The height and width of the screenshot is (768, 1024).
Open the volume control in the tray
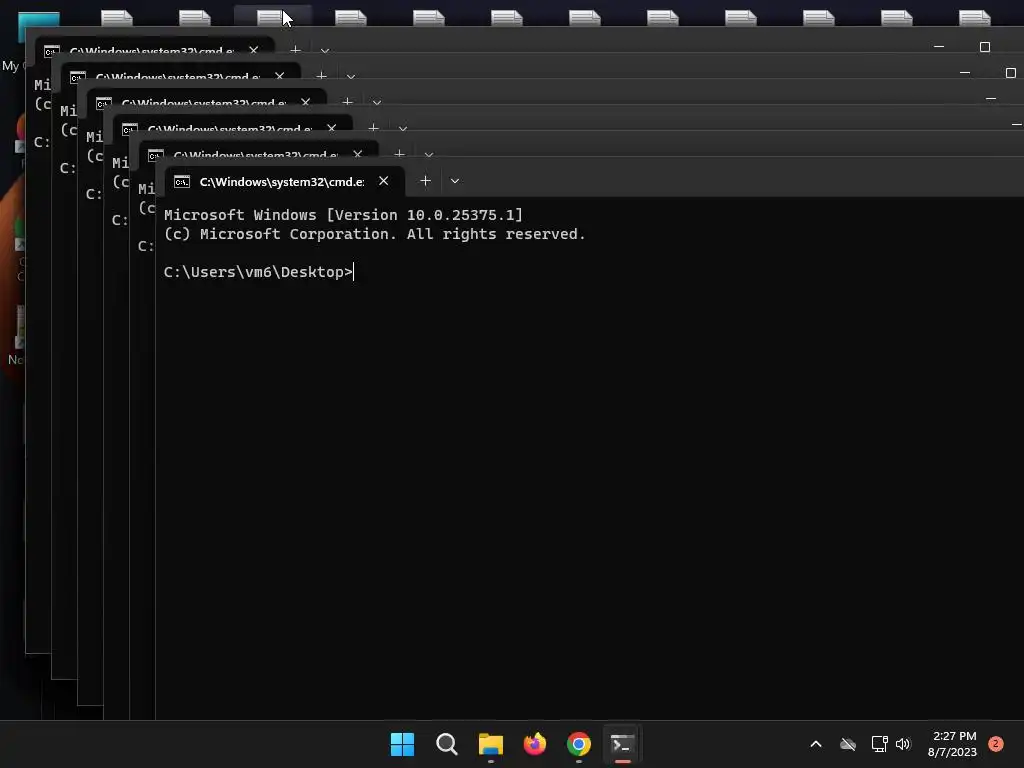(903, 744)
